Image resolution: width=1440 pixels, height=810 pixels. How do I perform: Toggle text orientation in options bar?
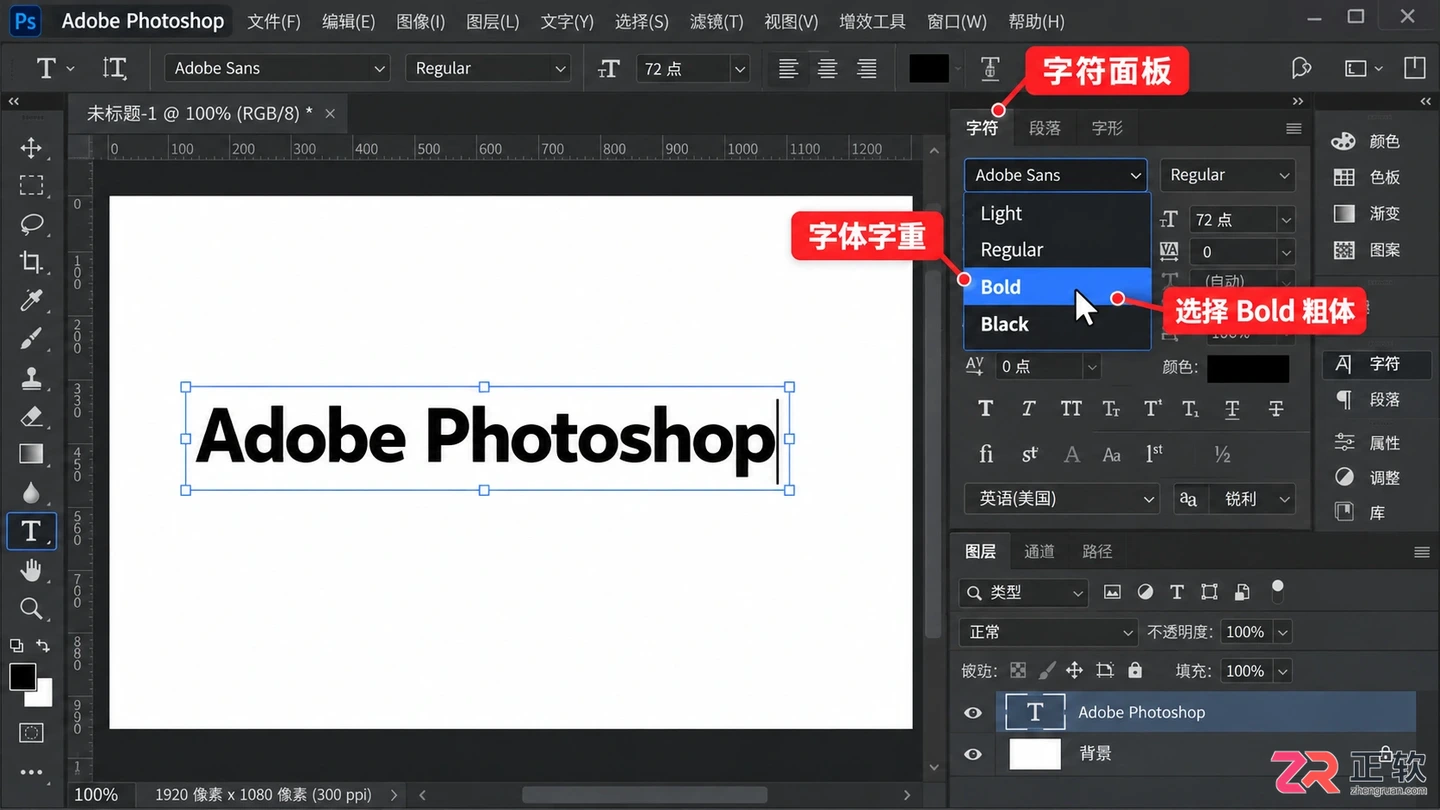115,68
